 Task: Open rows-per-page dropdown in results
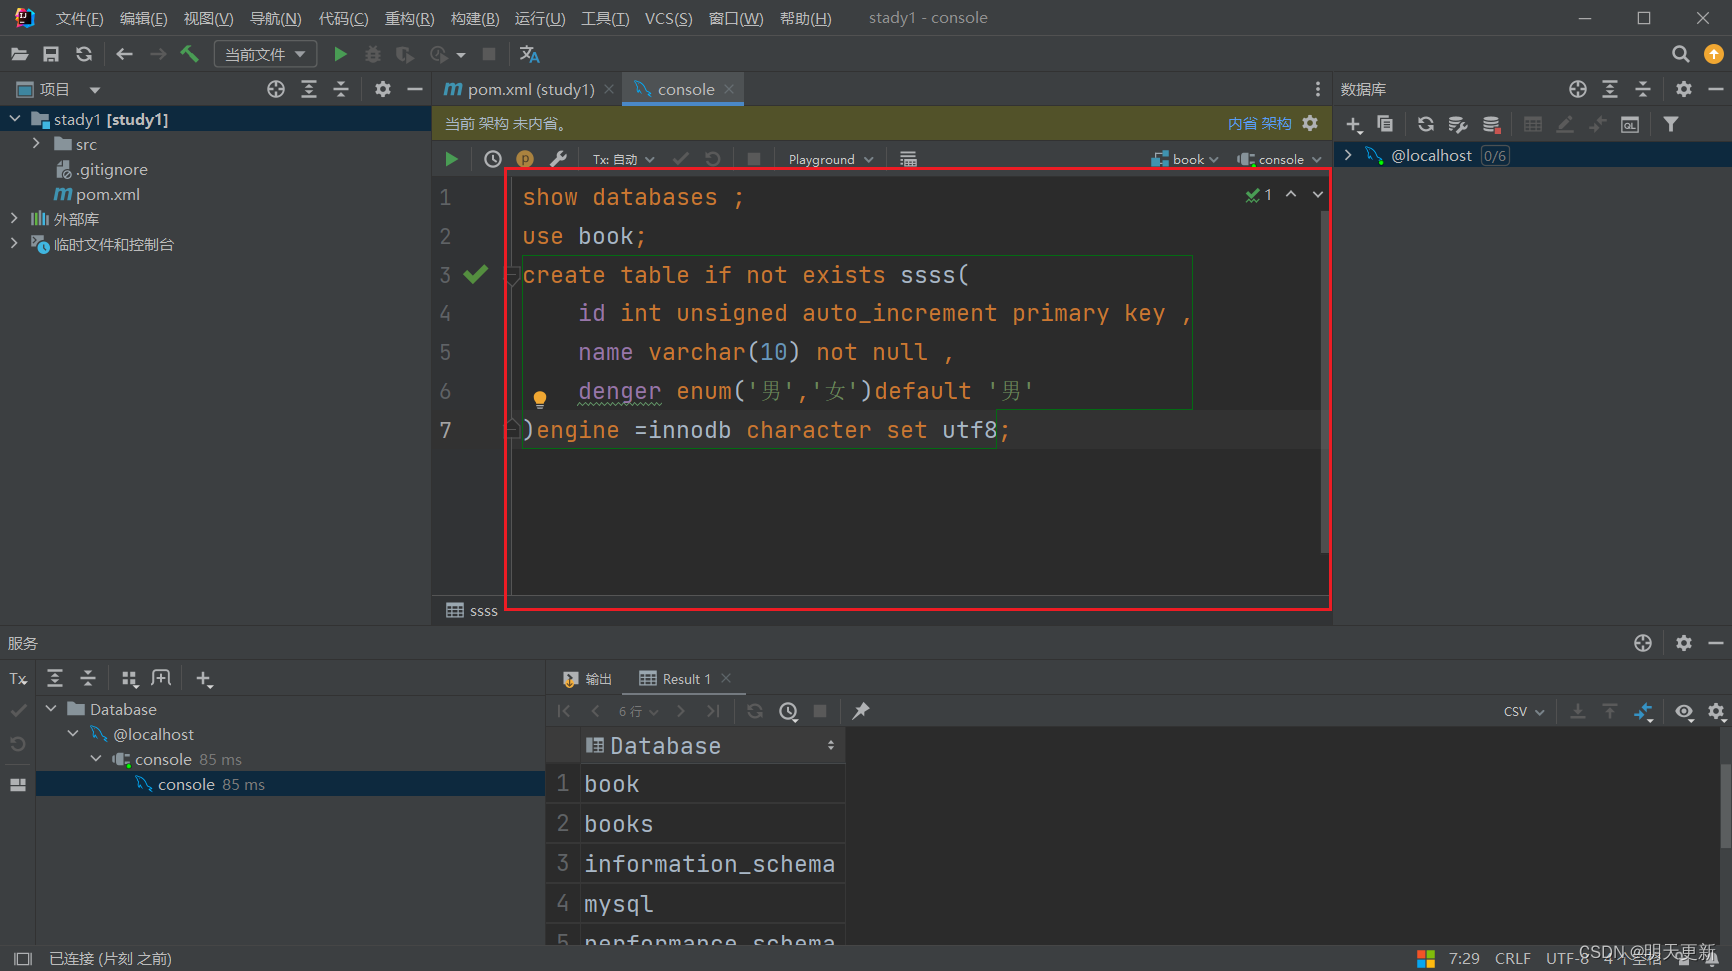pyautogui.click(x=638, y=711)
